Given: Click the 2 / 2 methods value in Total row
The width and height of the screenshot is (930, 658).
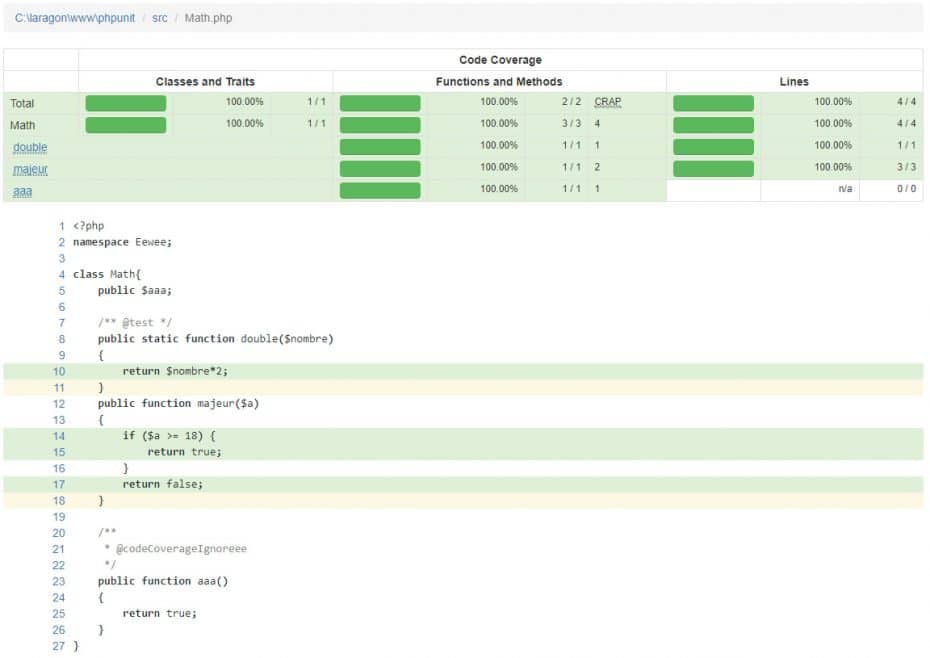Looking at the screenshot, I should pyautogui.click(x=571, y=101).
